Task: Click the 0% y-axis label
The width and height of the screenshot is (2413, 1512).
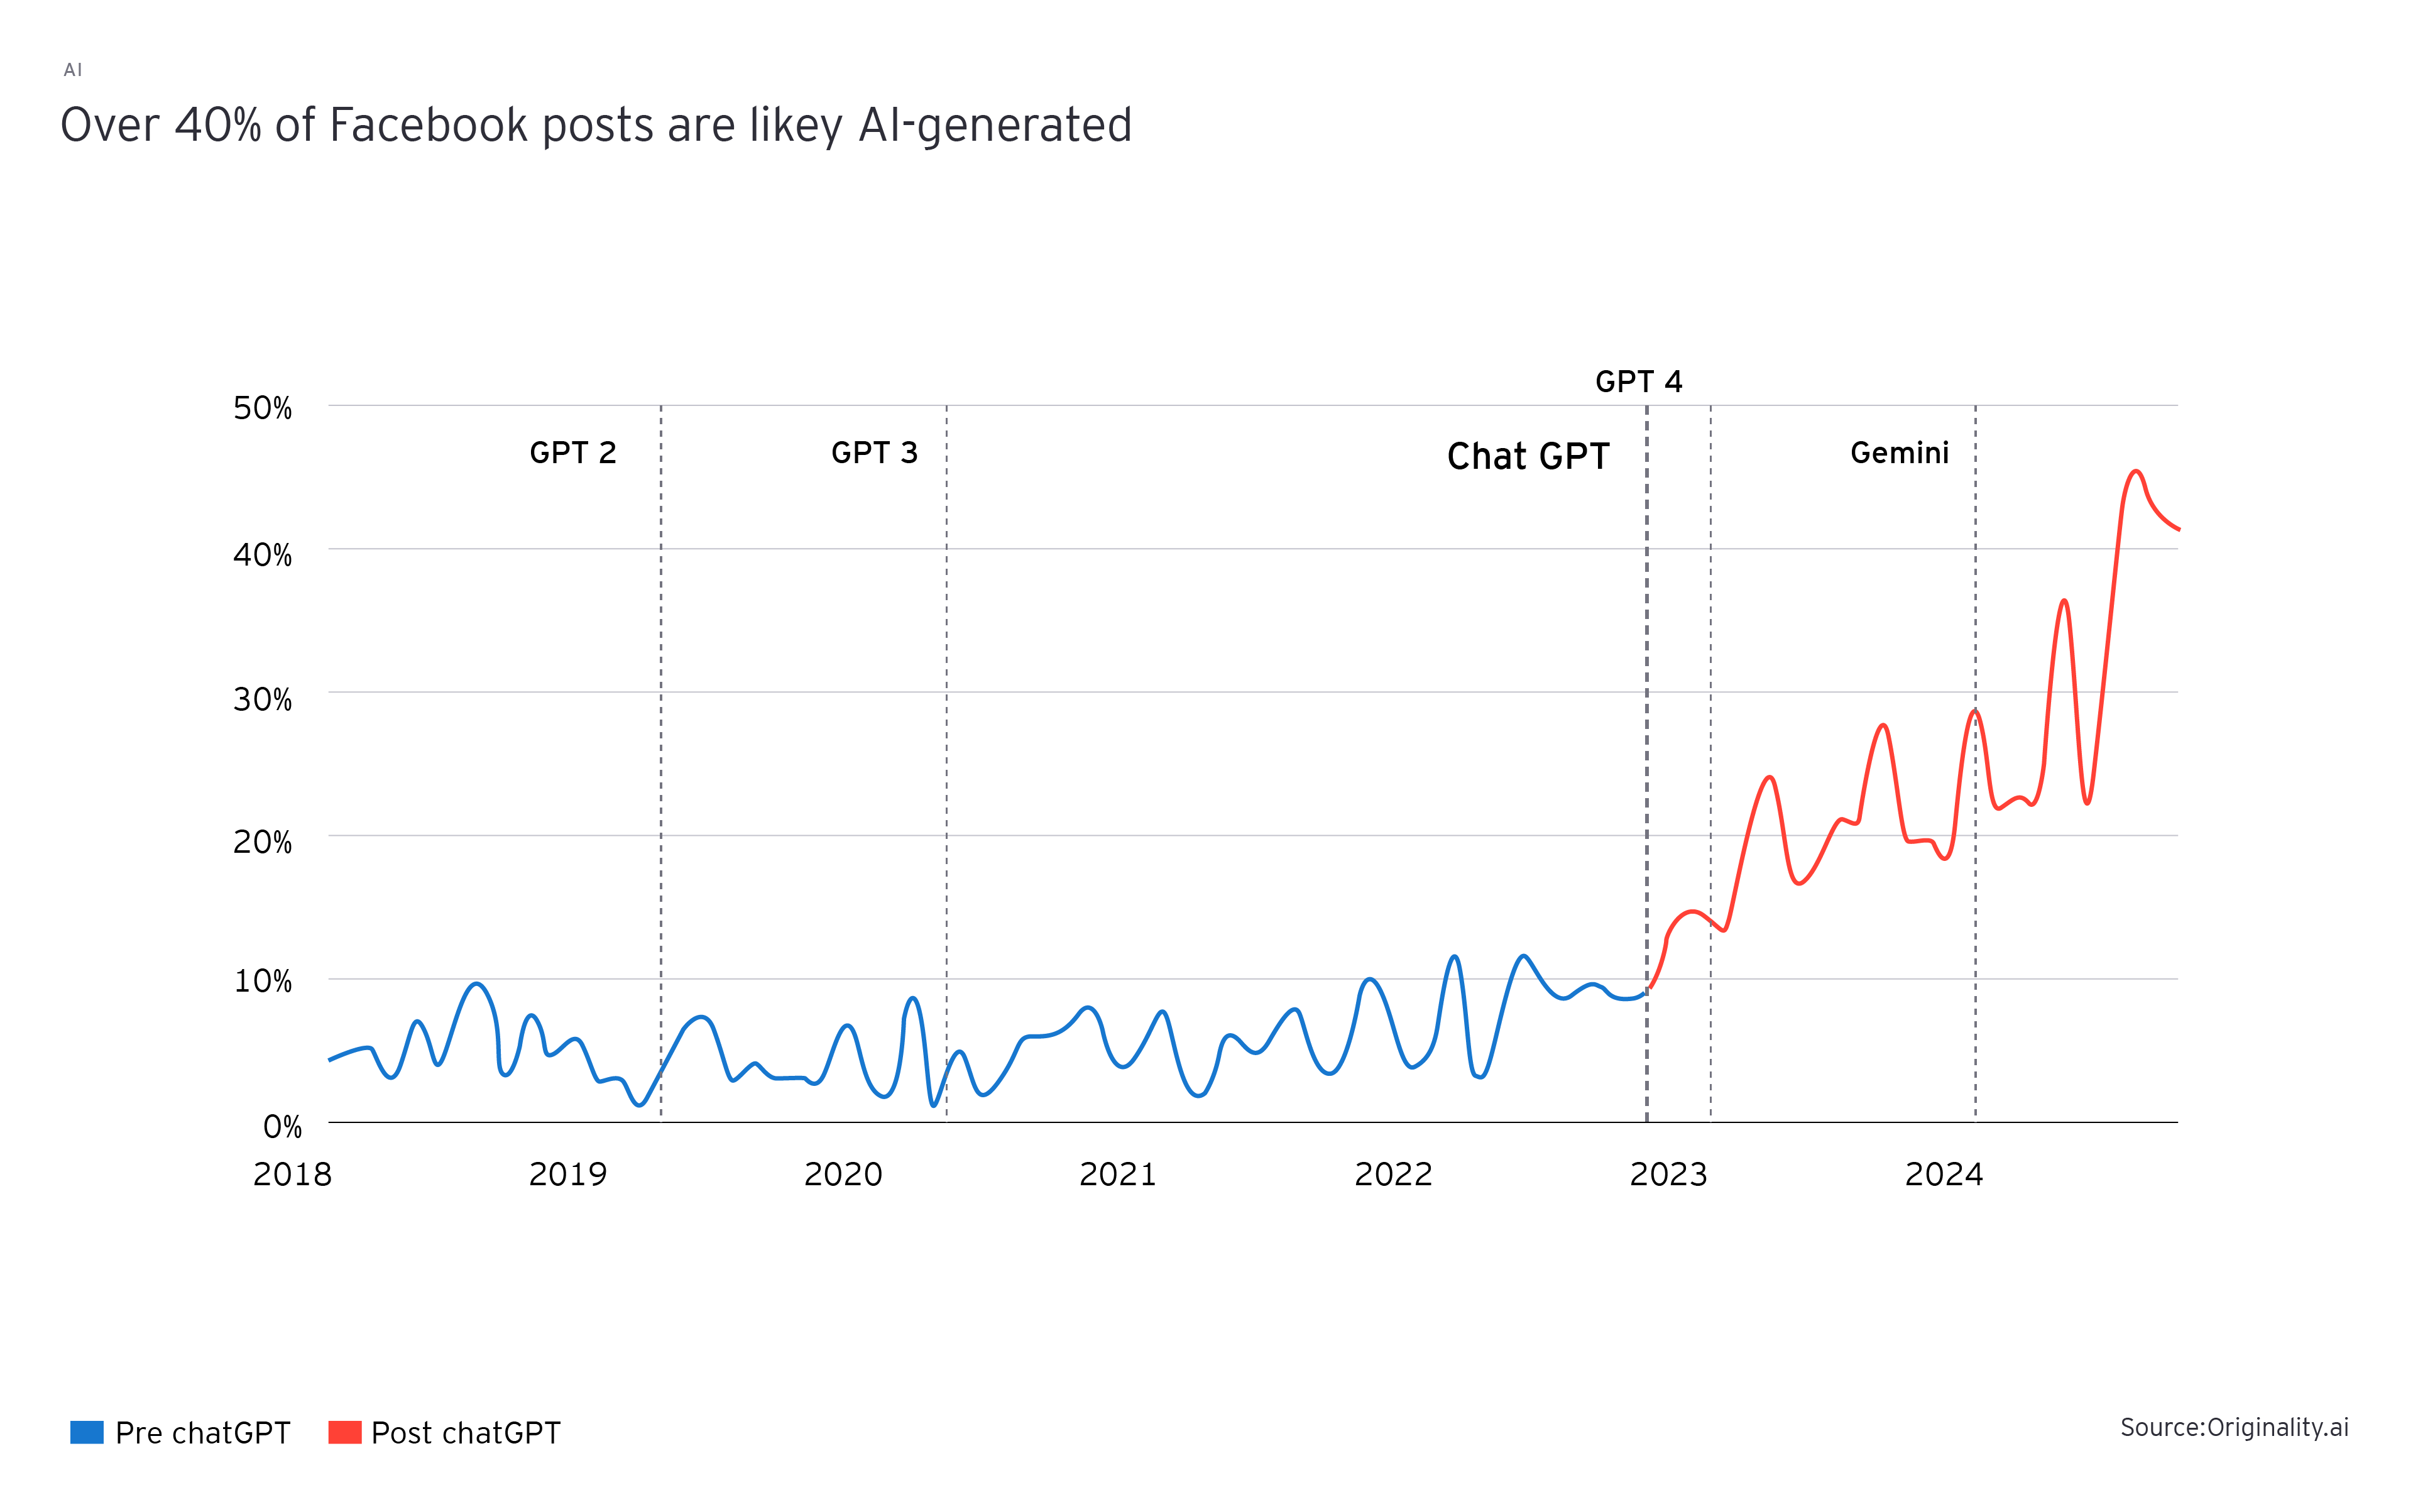Action: tap(282, 1127)
